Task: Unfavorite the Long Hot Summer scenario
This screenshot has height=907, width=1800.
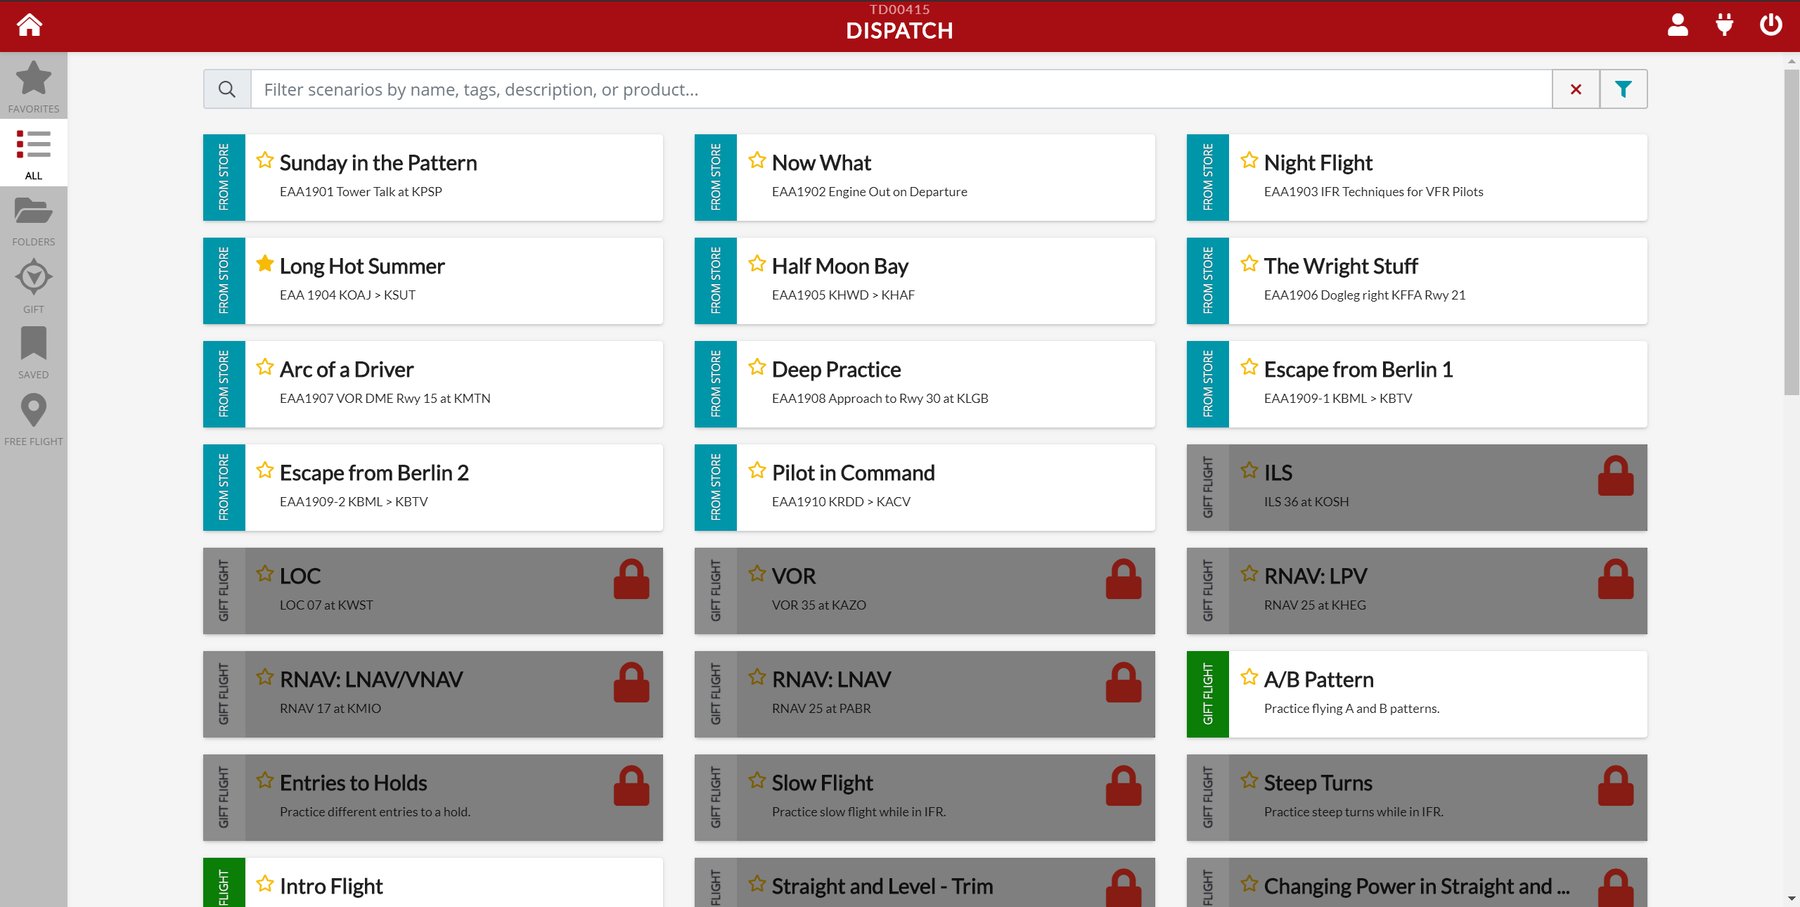Action: [264, 263]
